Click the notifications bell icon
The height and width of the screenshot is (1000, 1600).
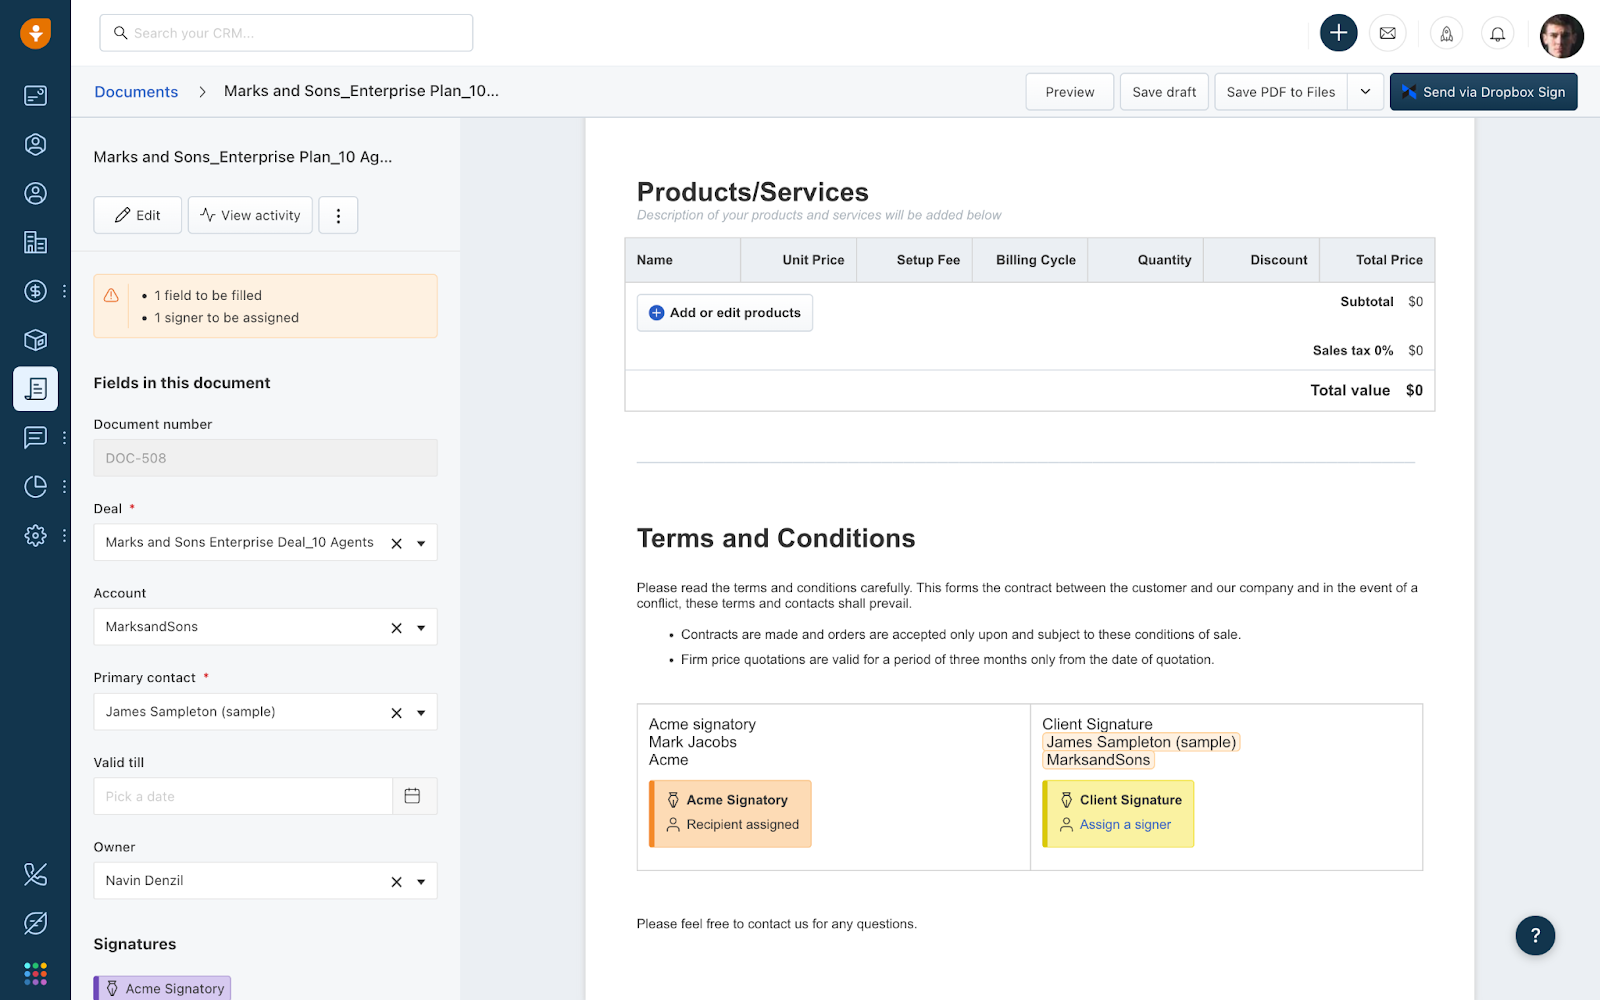coord(1497,33)
